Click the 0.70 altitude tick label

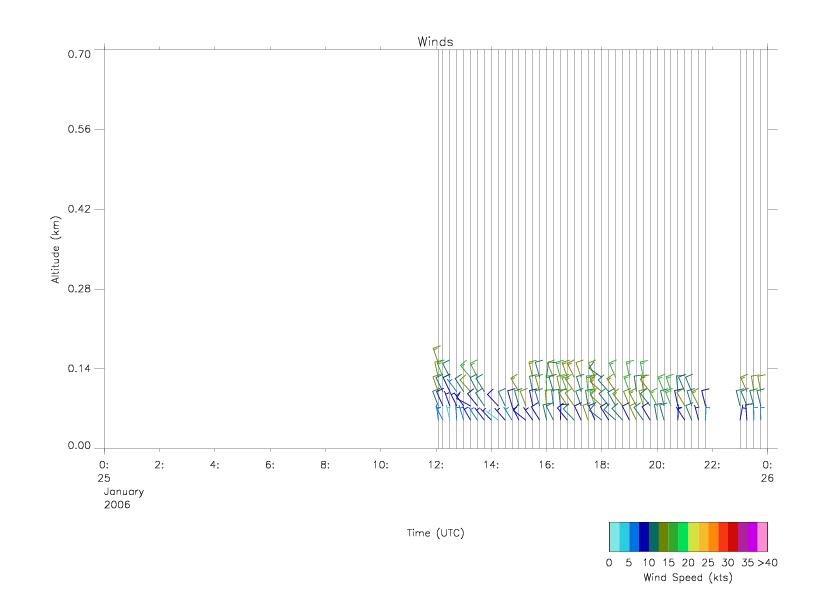pos(79,54)
